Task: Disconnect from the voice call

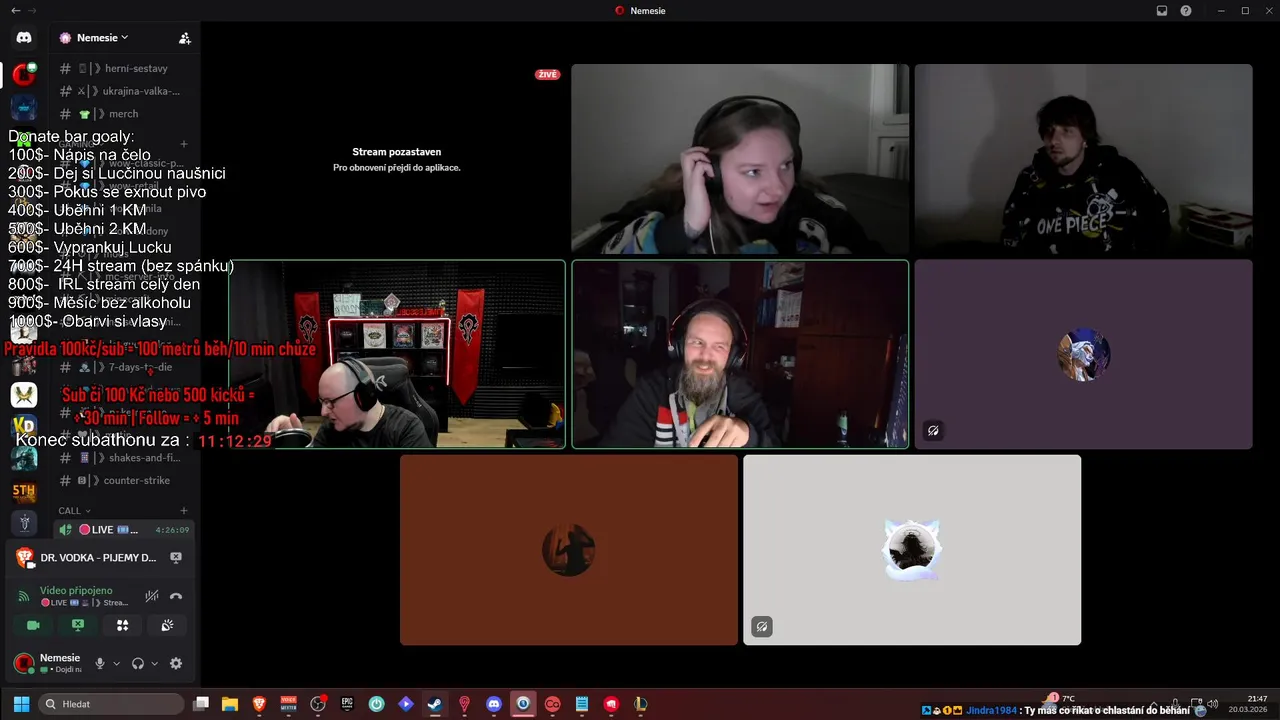Action: (176, 596)
